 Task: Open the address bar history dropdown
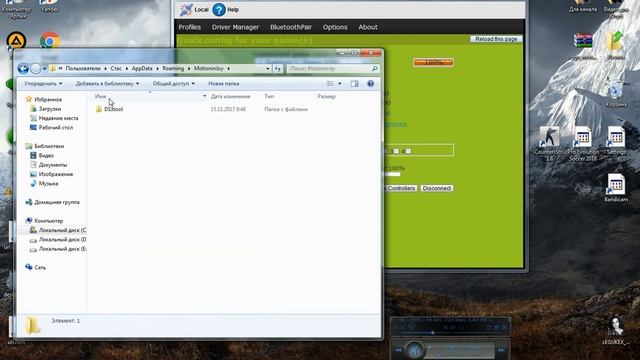pyautogui.click(x=268, y=69)
